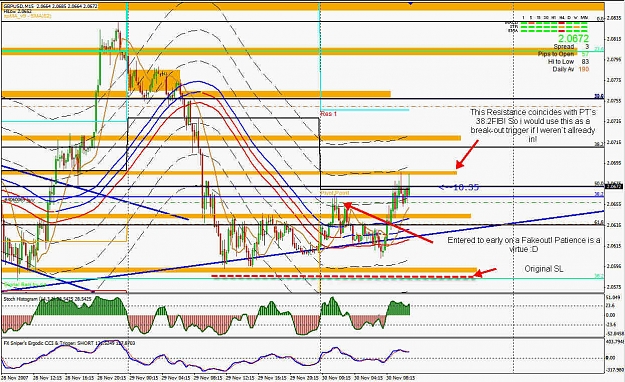Click the '29 Nov 08:15' time axis label

point(208,377)
